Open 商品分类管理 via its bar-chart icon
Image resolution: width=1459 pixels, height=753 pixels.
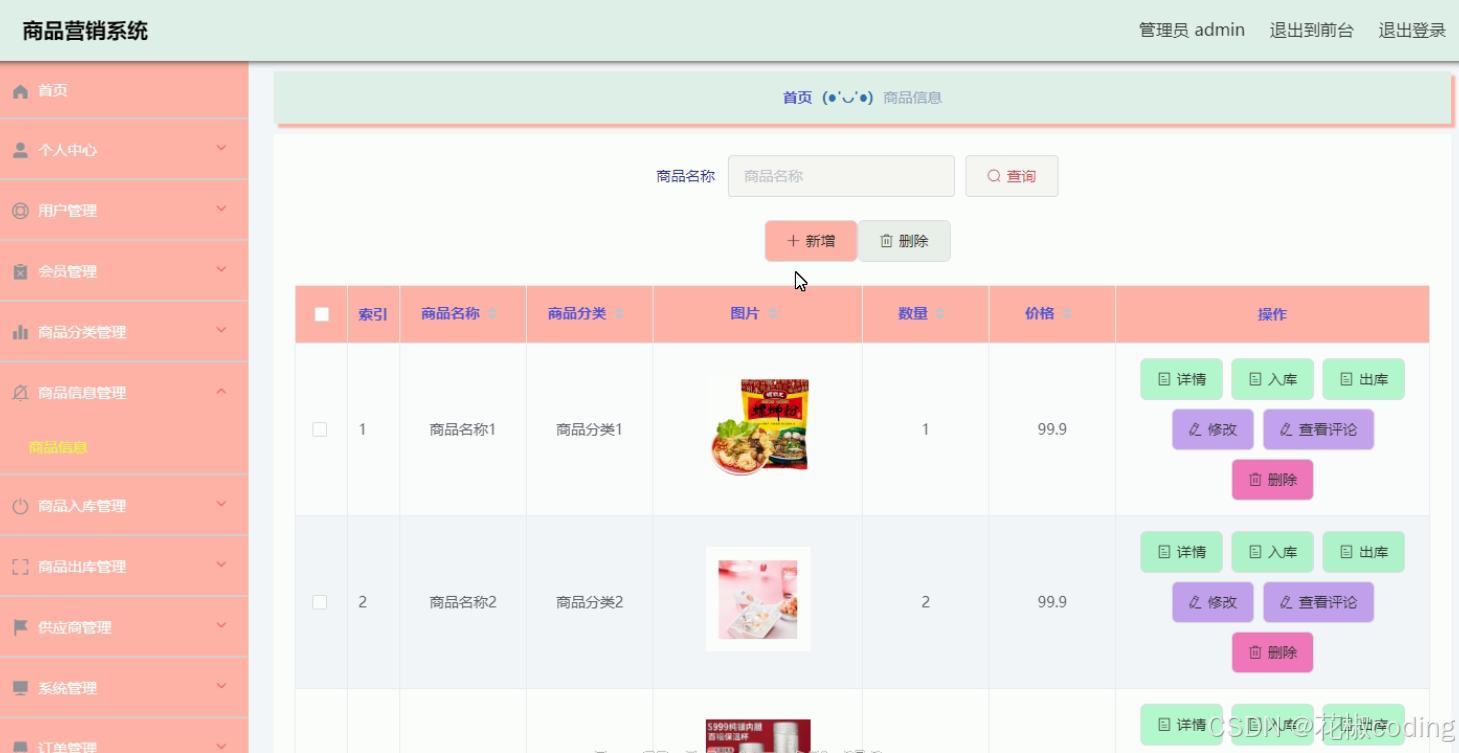[x=22, y=330]
